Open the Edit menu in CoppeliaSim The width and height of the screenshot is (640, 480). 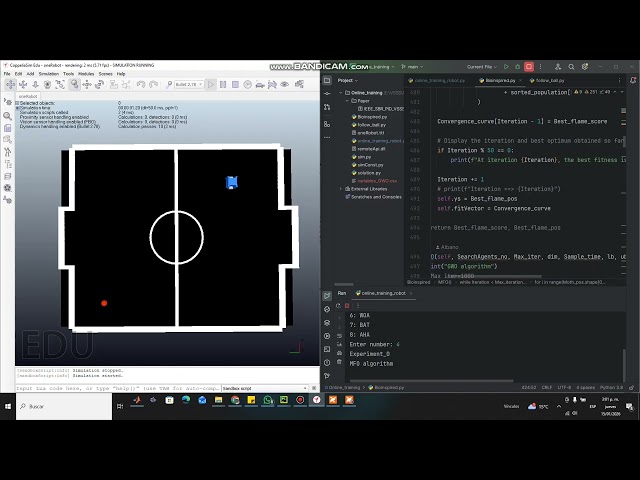pos(18,74)
